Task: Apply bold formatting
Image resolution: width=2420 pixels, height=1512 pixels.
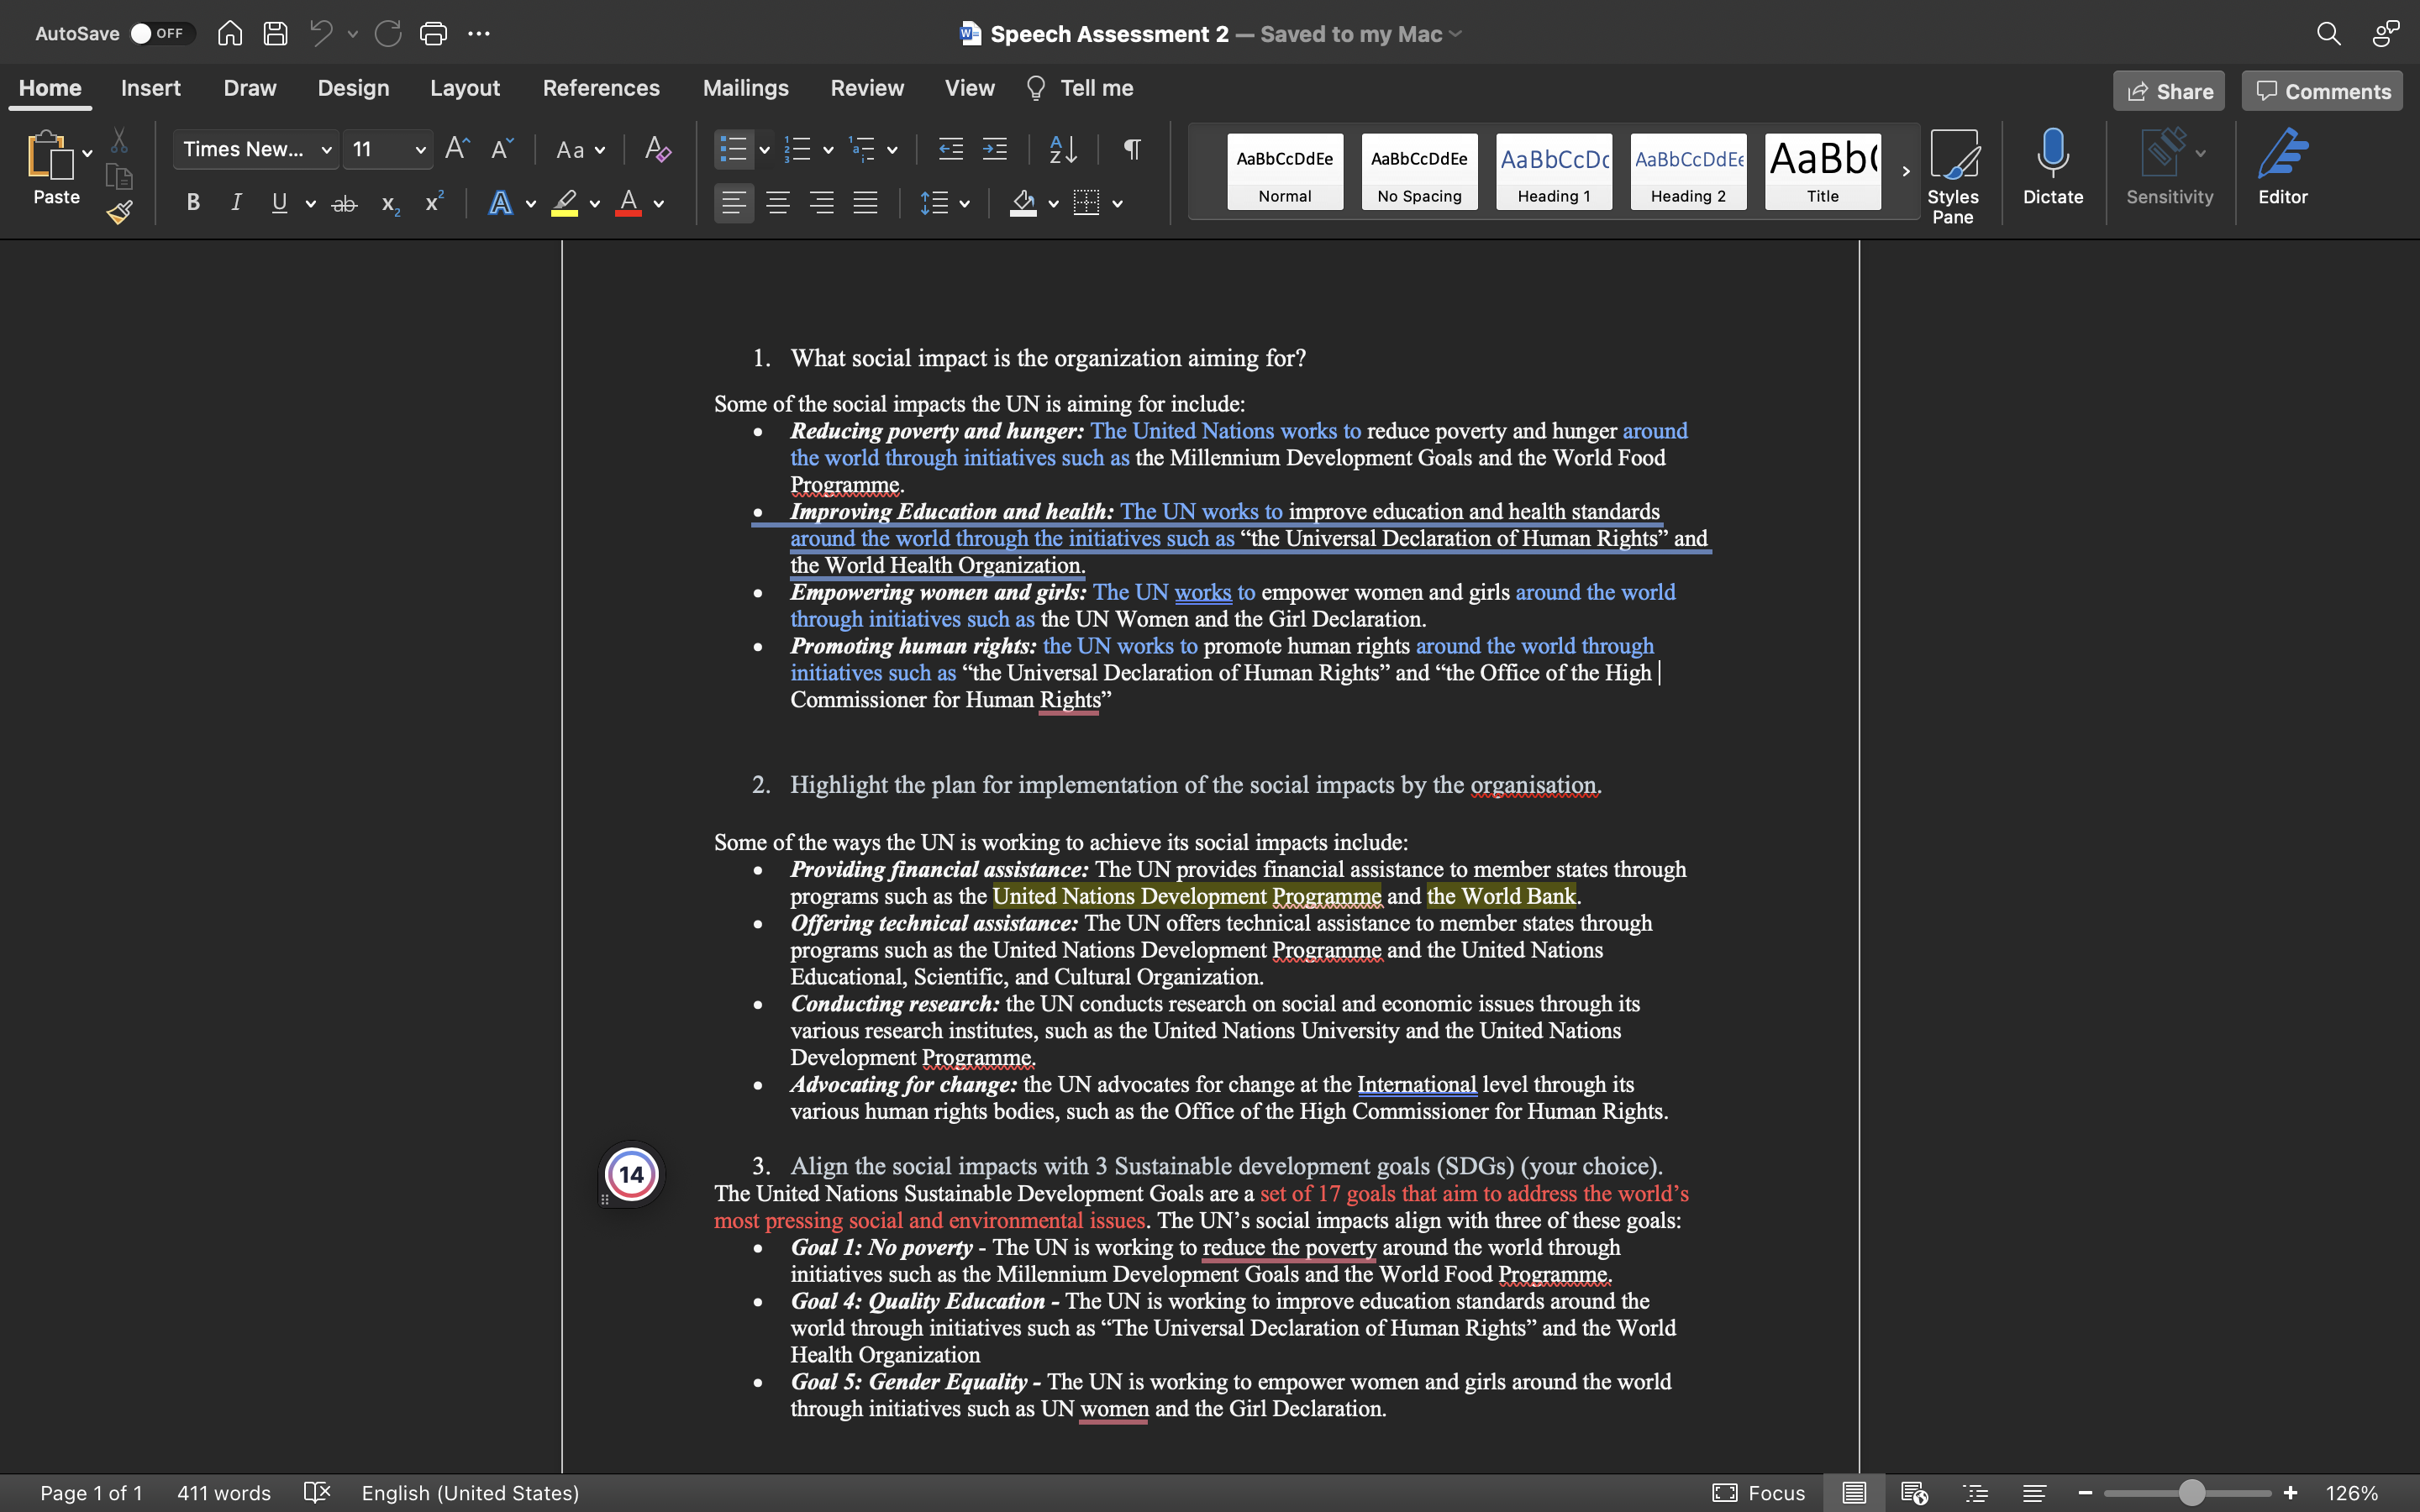Action: (x=192, y=202)
